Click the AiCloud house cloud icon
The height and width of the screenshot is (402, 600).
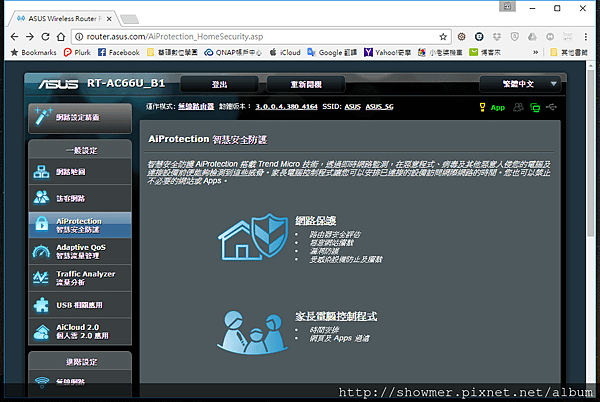coord(41,332)
